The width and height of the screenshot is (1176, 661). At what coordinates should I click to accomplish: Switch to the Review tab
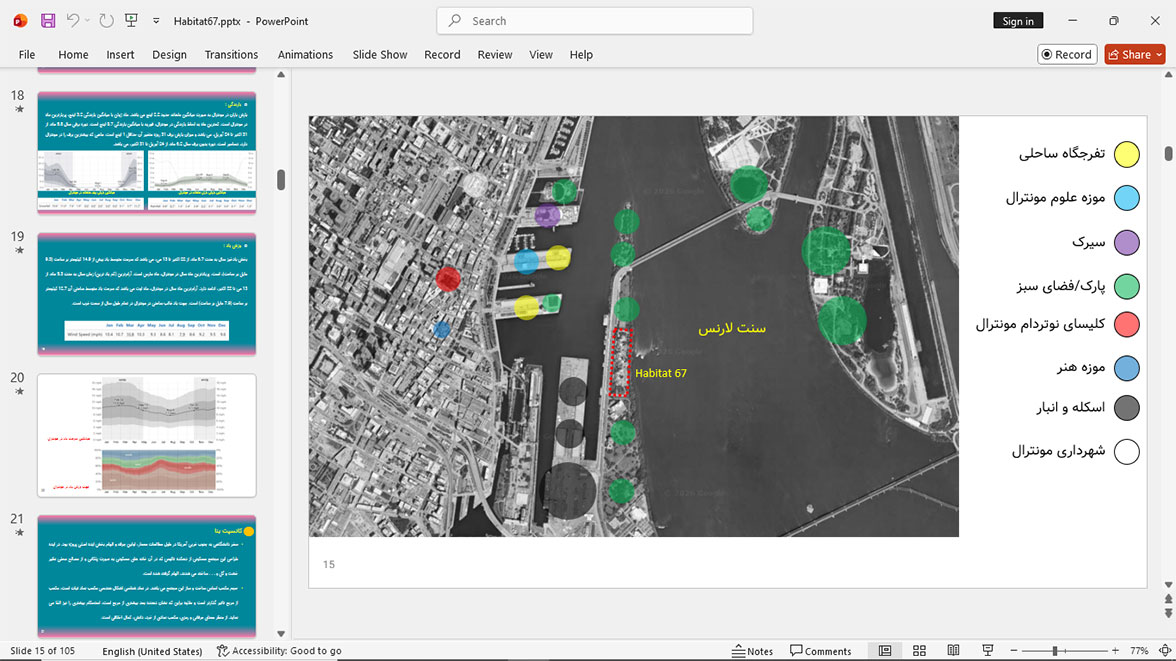coord(495,55)
